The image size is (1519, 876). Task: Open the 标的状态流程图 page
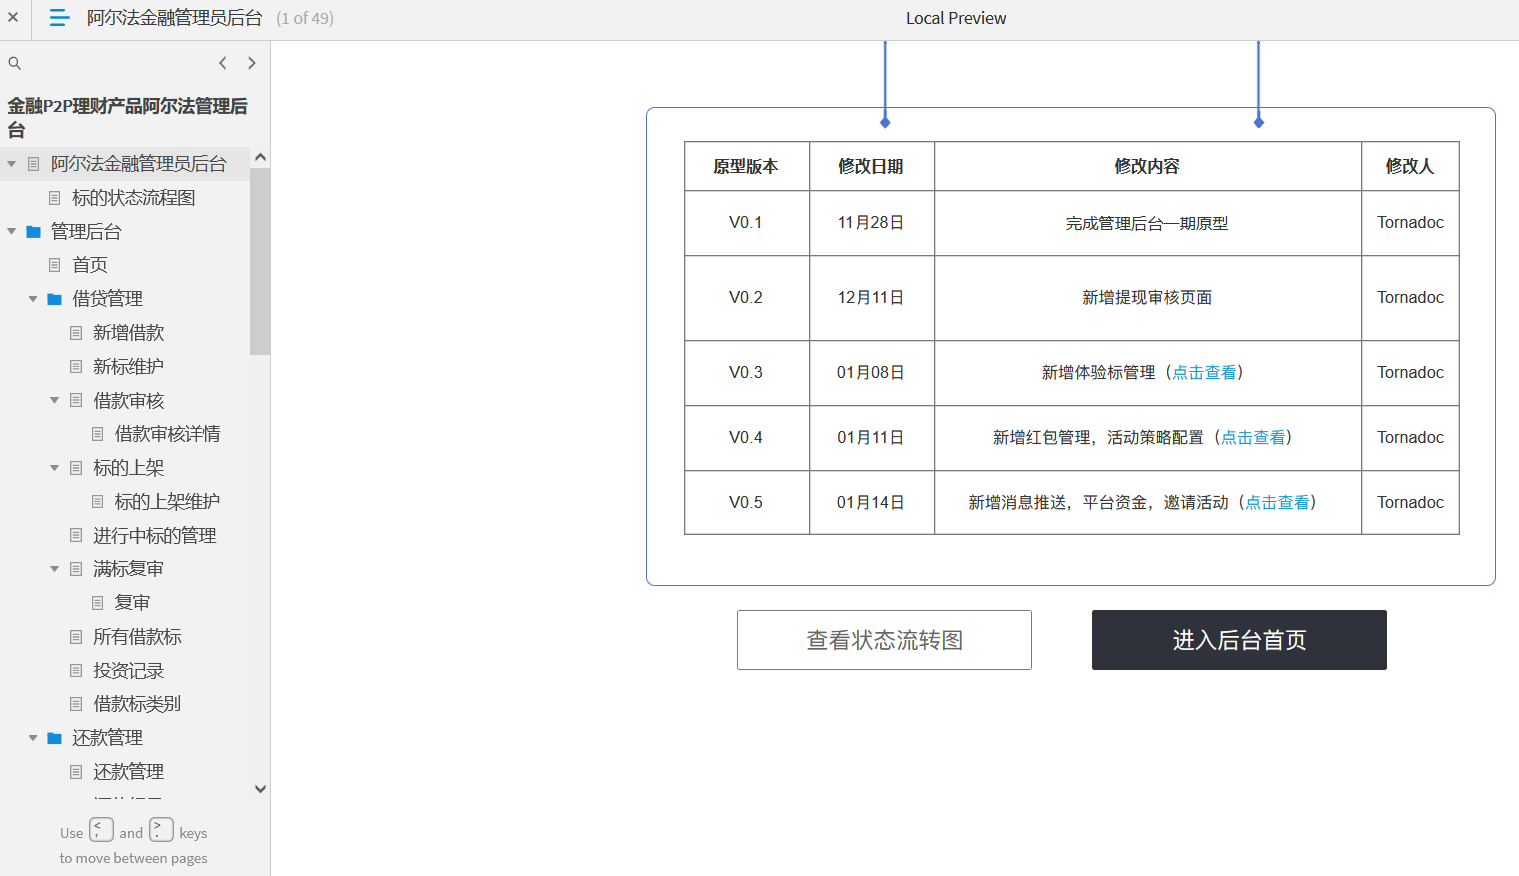134,198
